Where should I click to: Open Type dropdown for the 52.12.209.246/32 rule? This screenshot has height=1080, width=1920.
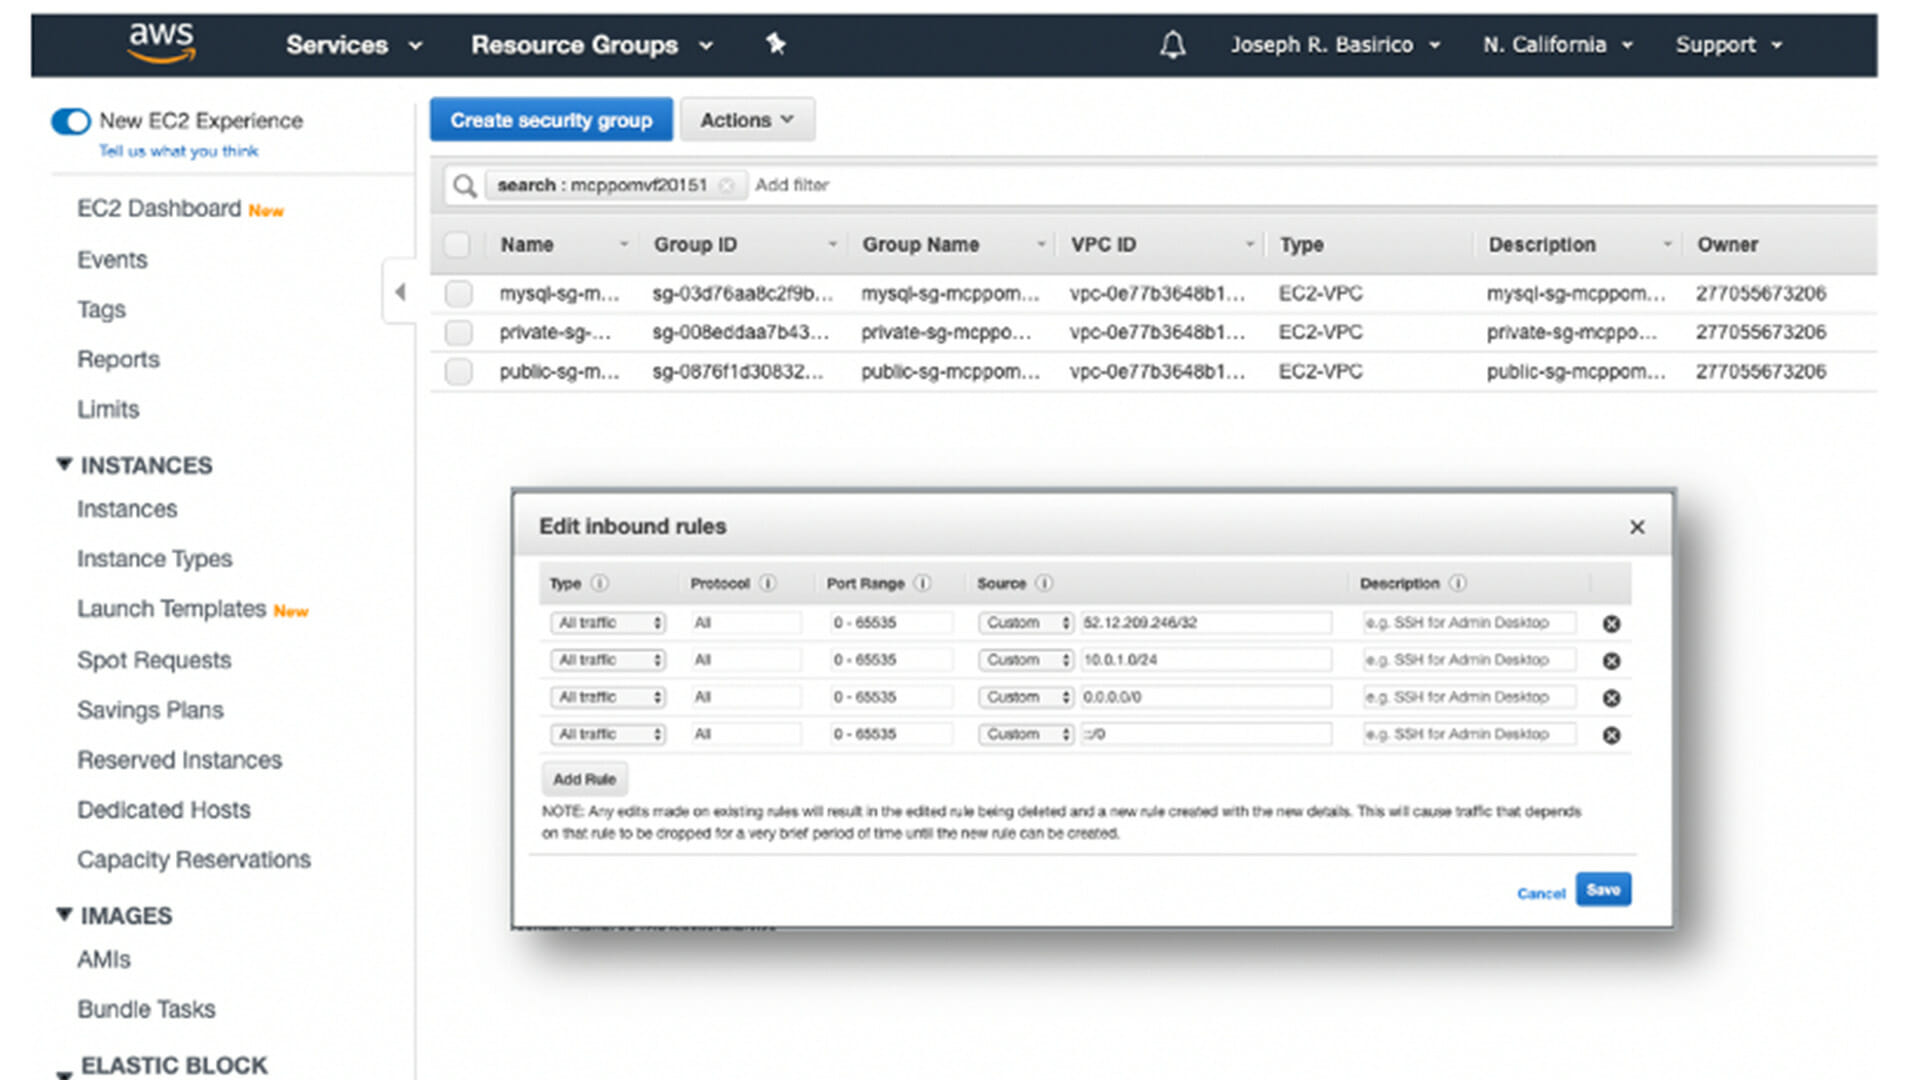click(608, 623)
